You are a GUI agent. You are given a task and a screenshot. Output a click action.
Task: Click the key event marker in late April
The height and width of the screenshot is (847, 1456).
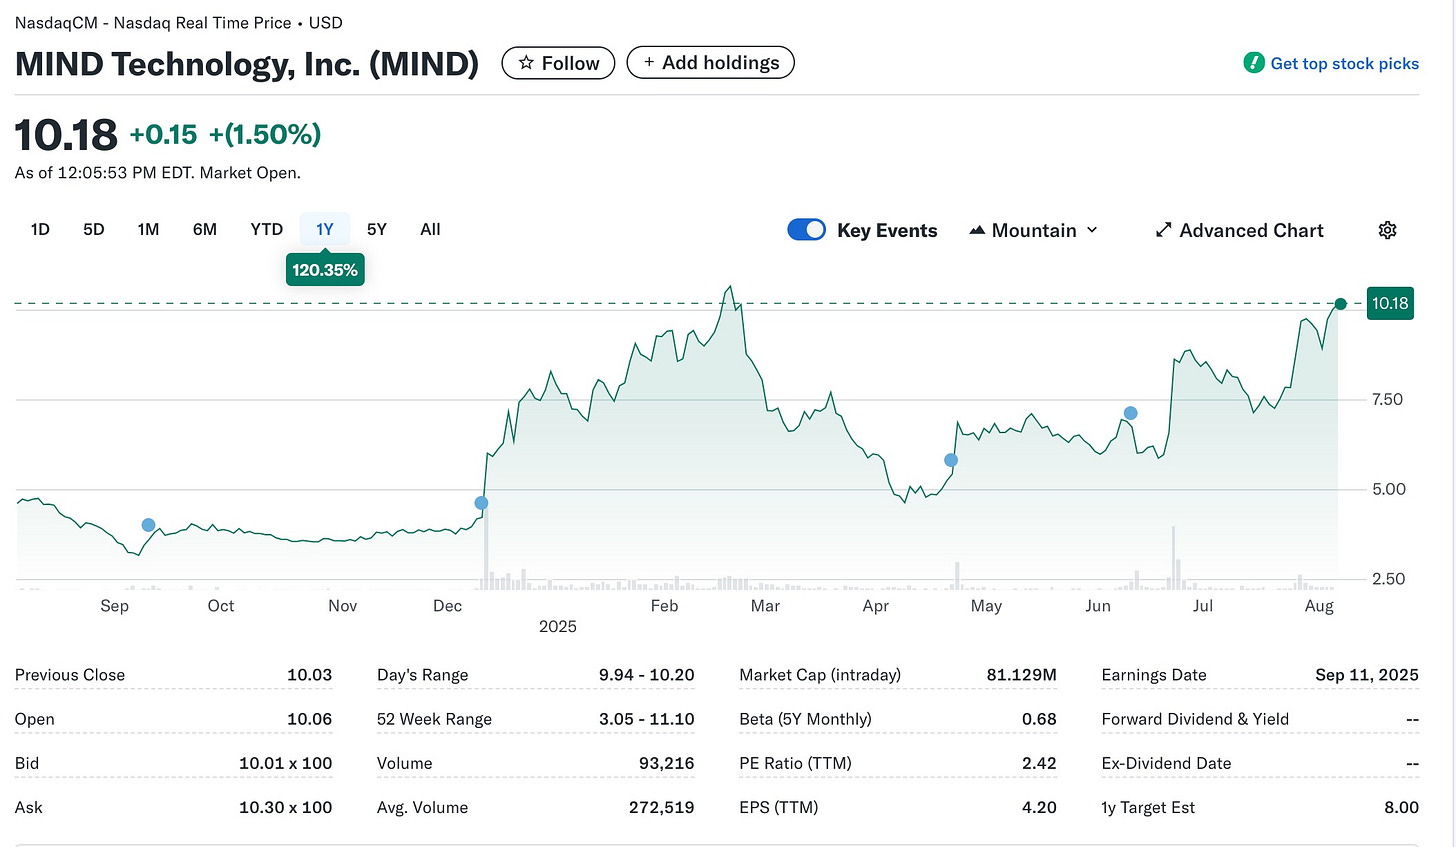point(951,460)
